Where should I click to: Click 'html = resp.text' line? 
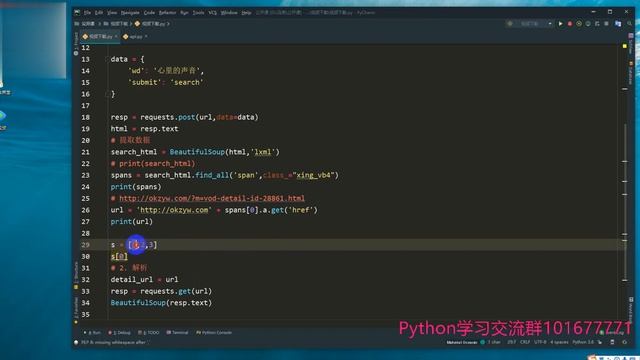pos(144,129)
